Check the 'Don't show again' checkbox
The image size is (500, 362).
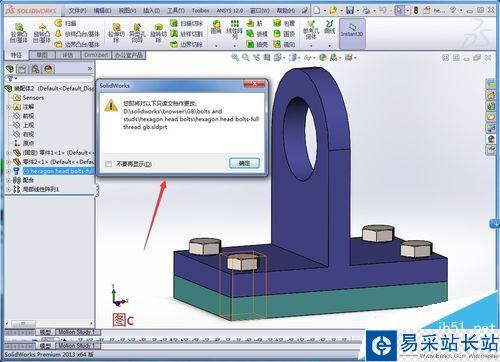point(108,164)
